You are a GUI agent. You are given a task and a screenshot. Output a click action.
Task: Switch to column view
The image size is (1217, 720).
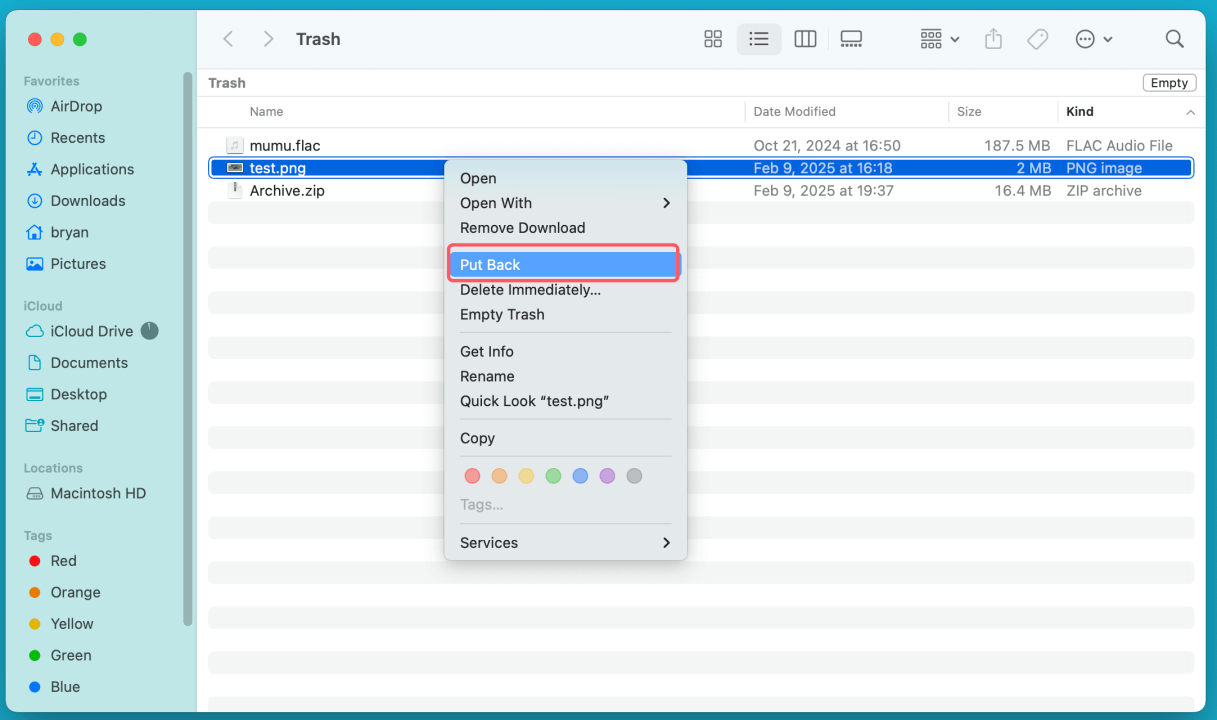coord(805,39)
